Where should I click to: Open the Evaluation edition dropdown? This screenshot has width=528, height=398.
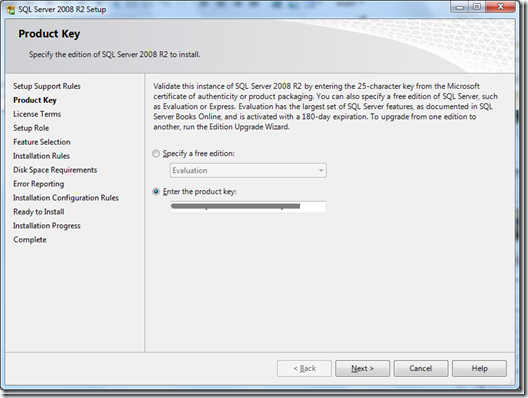tap(248, 170)
